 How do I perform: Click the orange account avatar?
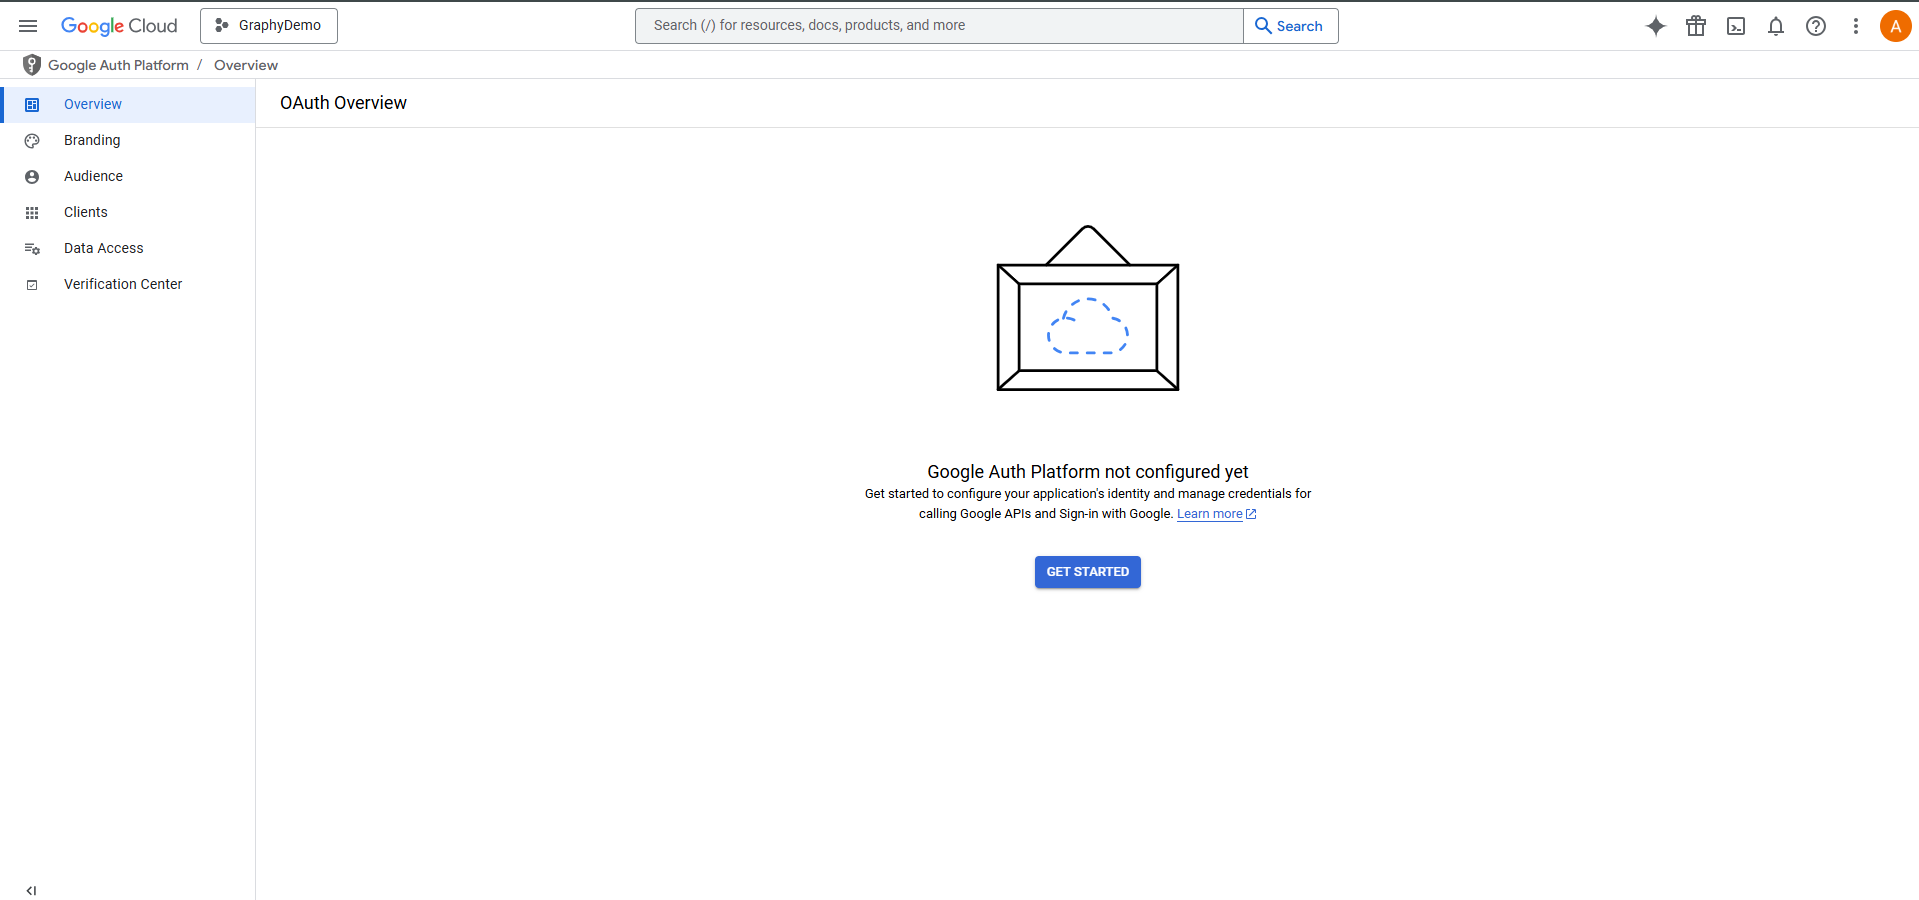pyautogui.click(x=1894, y=26)
